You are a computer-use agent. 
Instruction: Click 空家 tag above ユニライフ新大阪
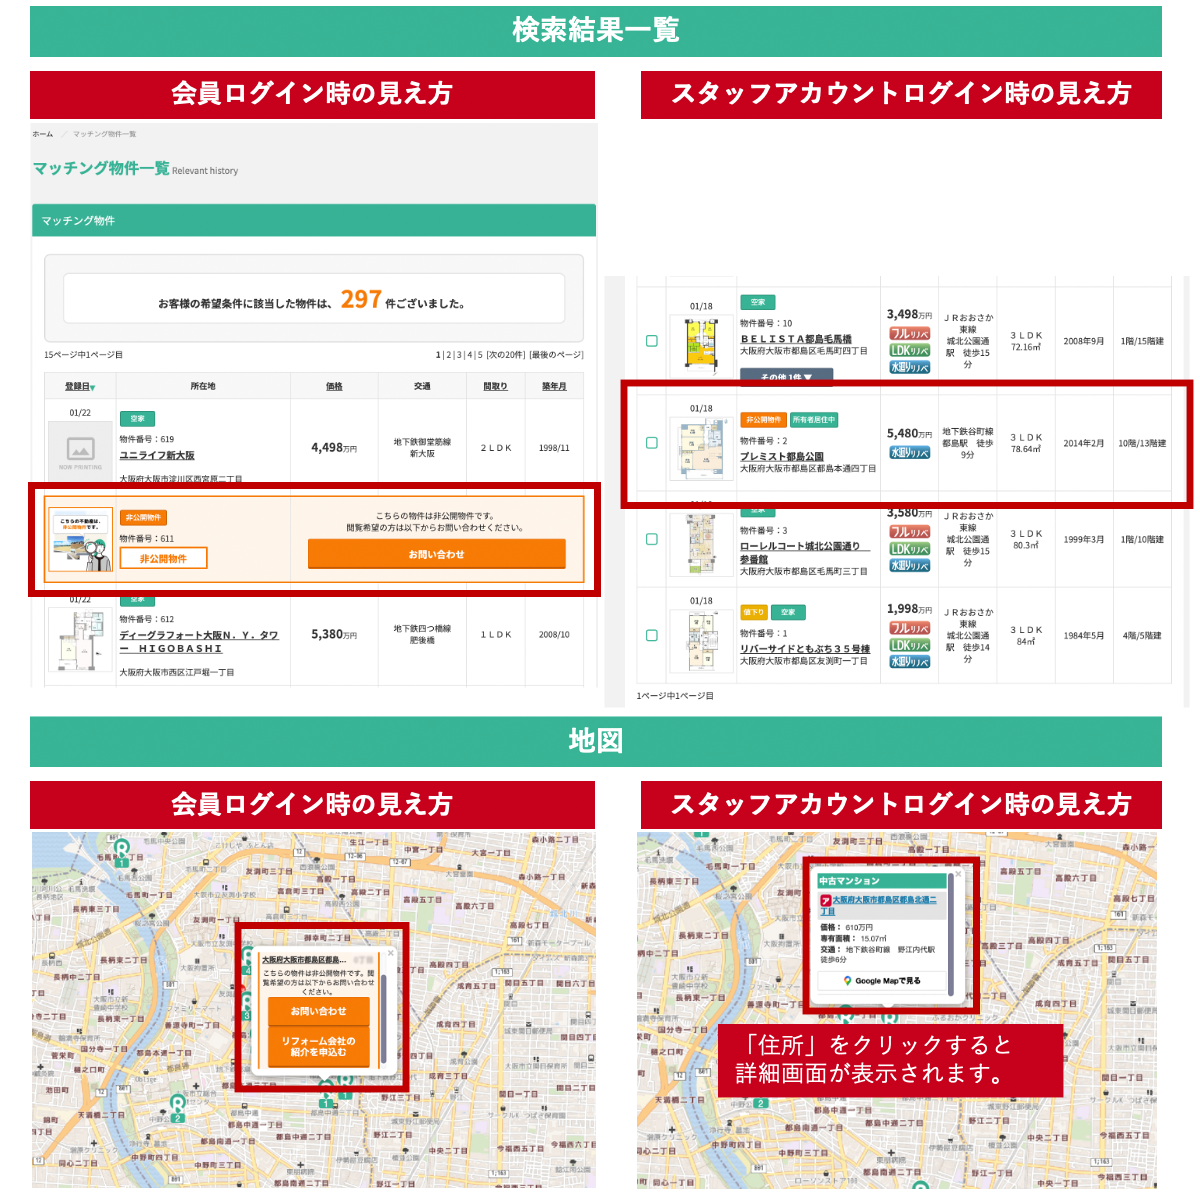(137, 419)
